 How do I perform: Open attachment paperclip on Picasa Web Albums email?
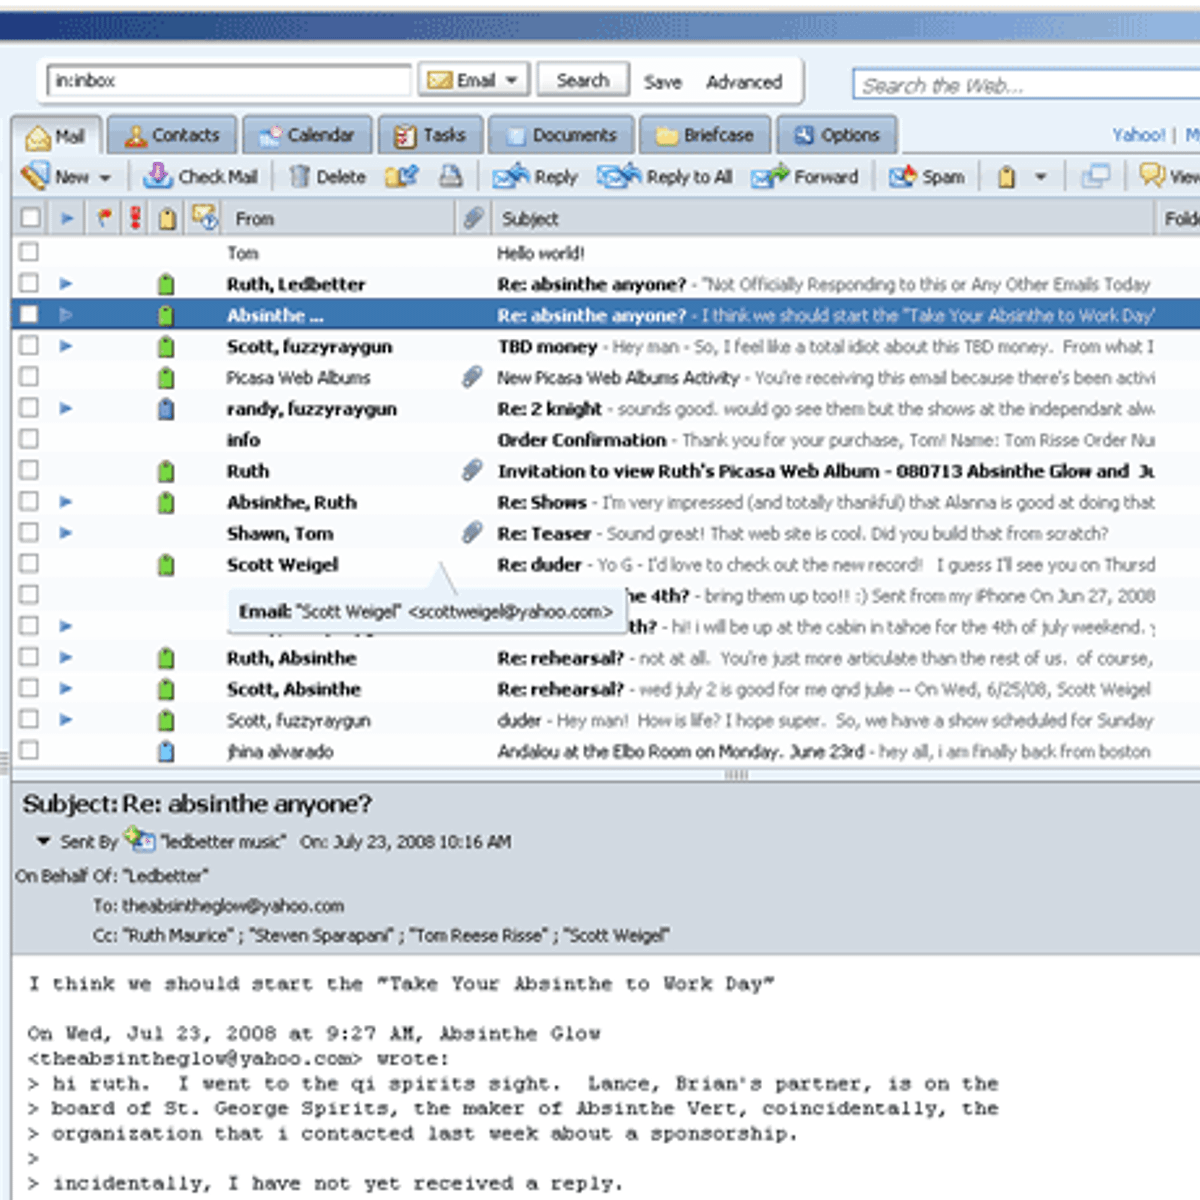pos(472,377)
